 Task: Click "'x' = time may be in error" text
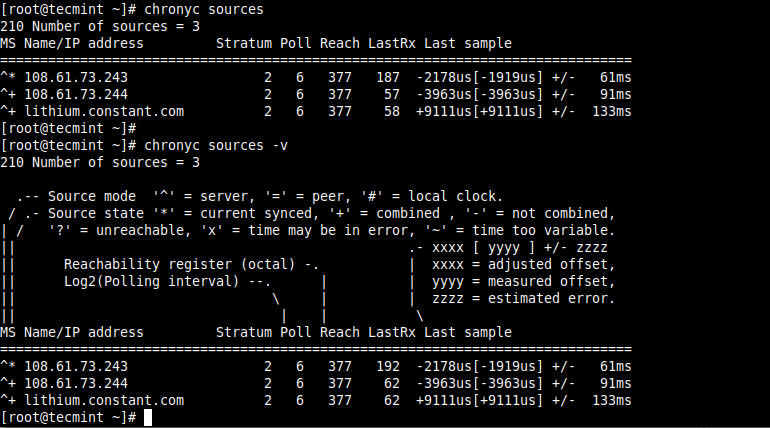point(307,231)
